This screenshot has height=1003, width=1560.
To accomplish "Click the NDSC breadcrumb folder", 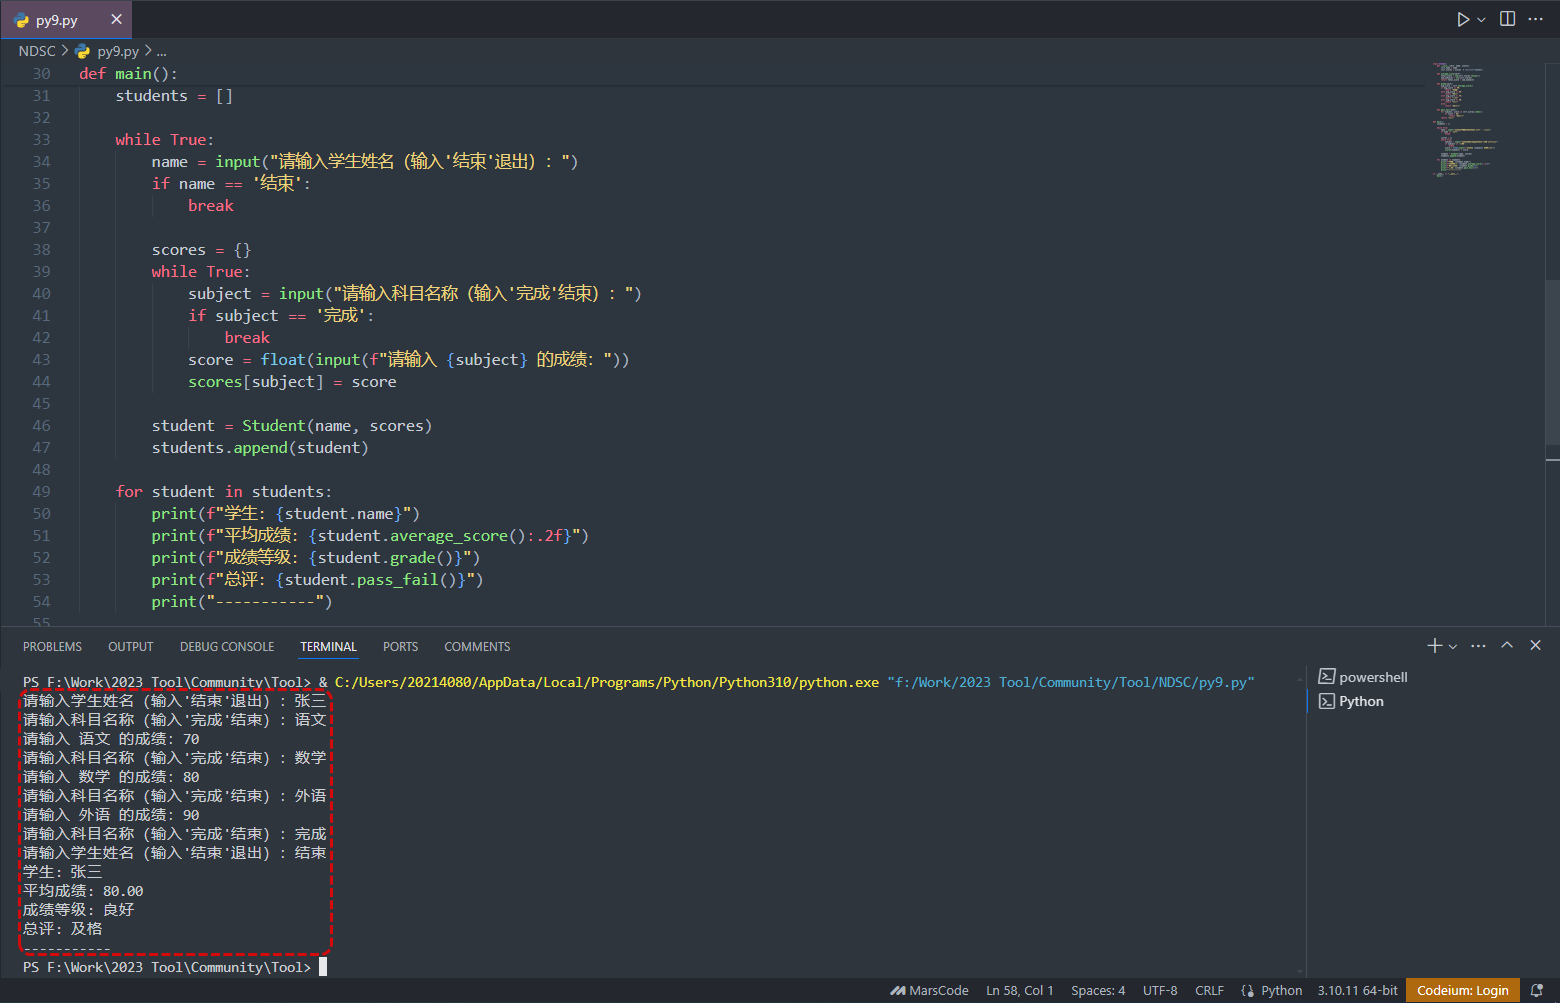I will click(x=37, y=51).
